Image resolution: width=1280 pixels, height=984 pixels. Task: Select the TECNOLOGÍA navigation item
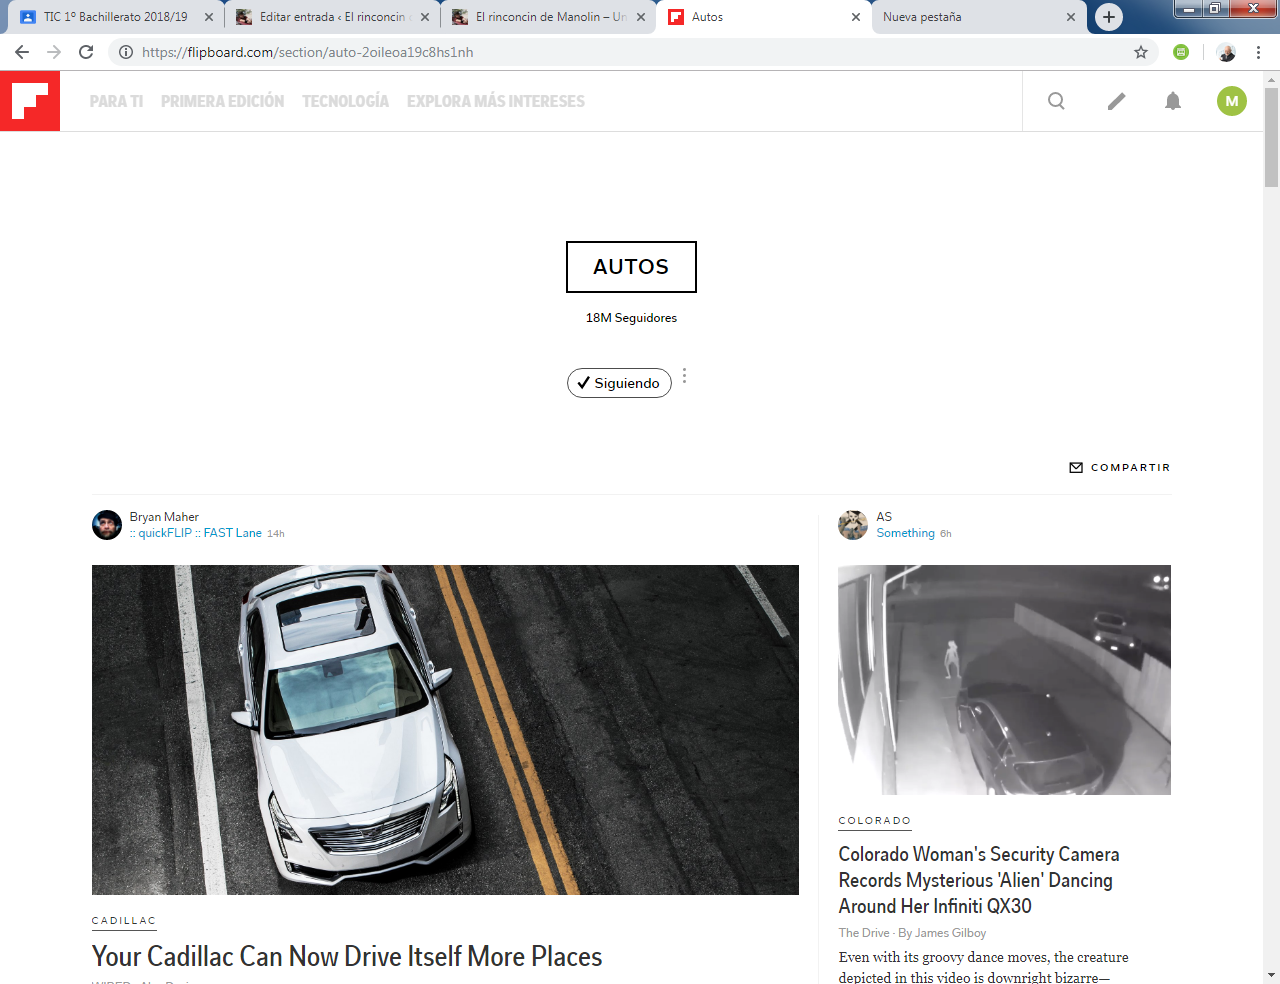tap(345, 101)
